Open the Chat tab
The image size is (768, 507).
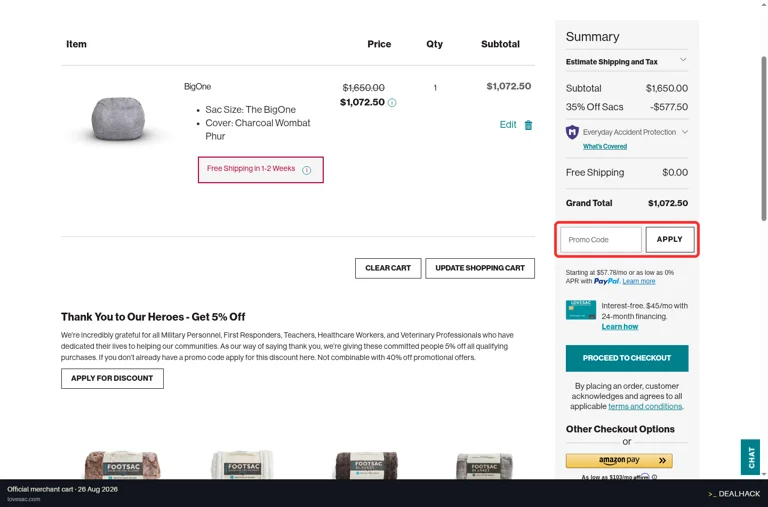coord(750,457)
